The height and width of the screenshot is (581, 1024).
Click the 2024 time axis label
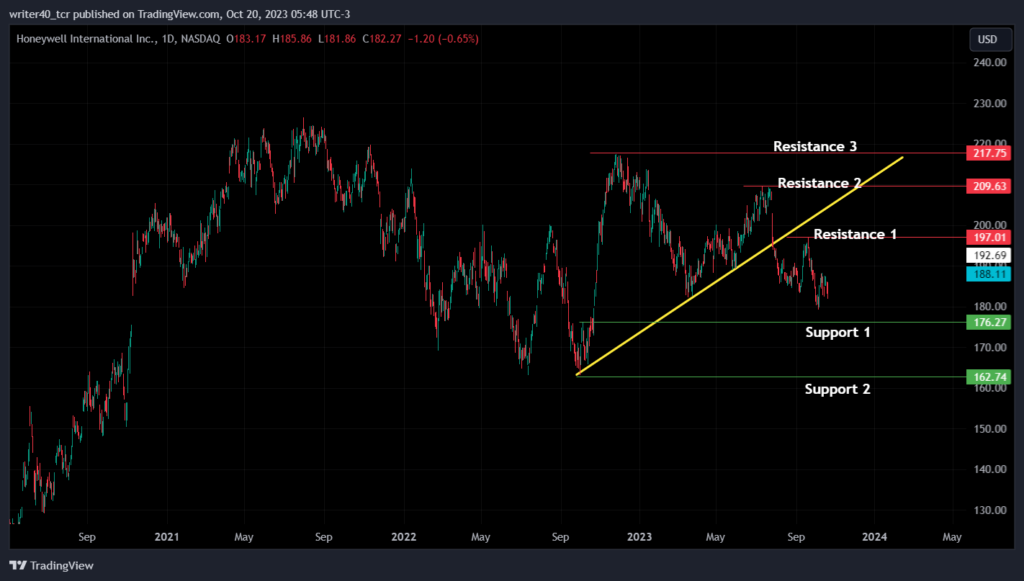874,537
